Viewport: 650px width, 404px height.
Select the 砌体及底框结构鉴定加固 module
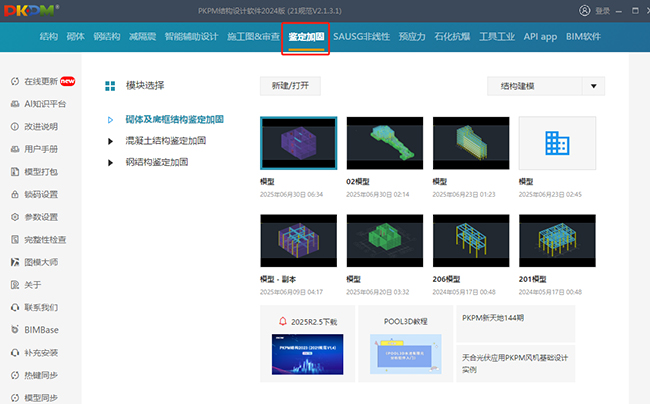point(175,120)
